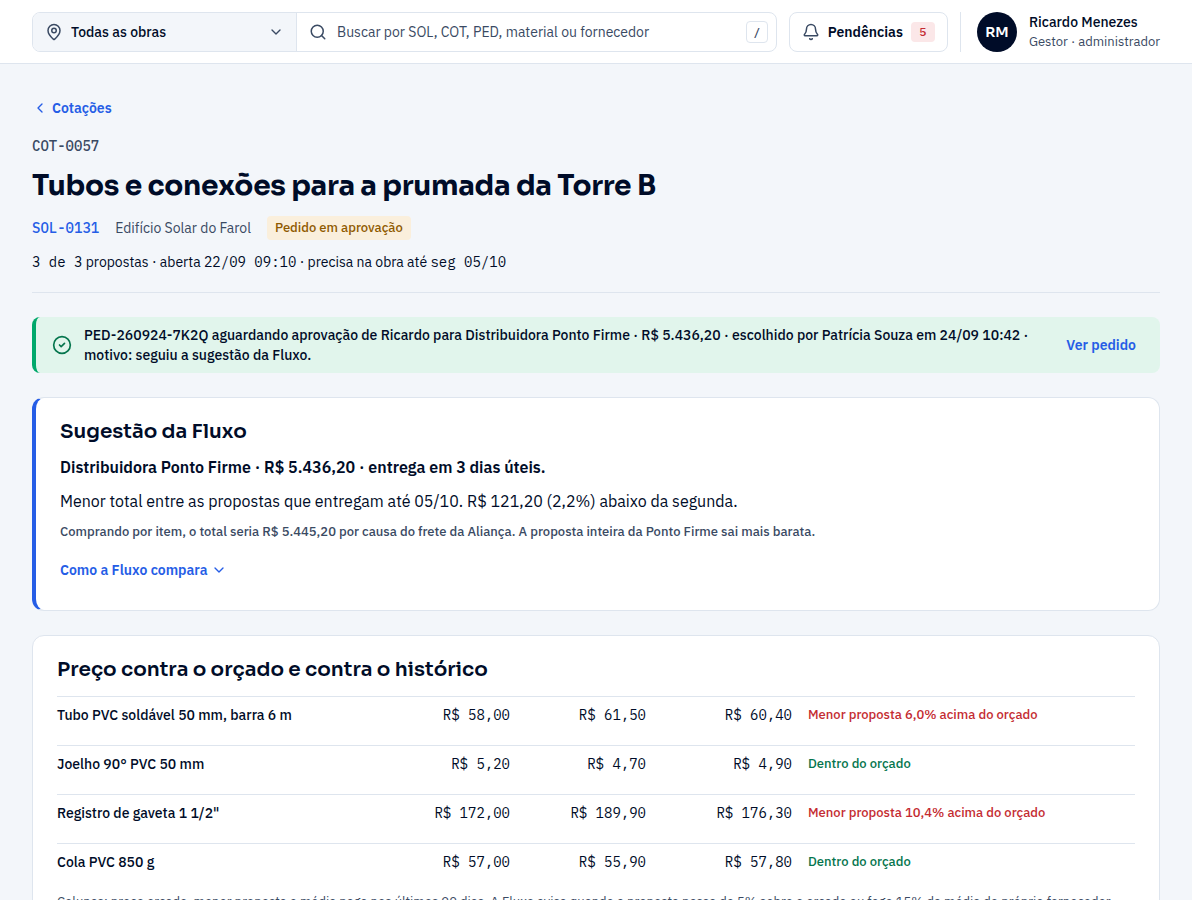Click the Preço contra o orçado e contra o histórico heading
This screenshot has height=900, width=1192.
click(x=272, y=669)
